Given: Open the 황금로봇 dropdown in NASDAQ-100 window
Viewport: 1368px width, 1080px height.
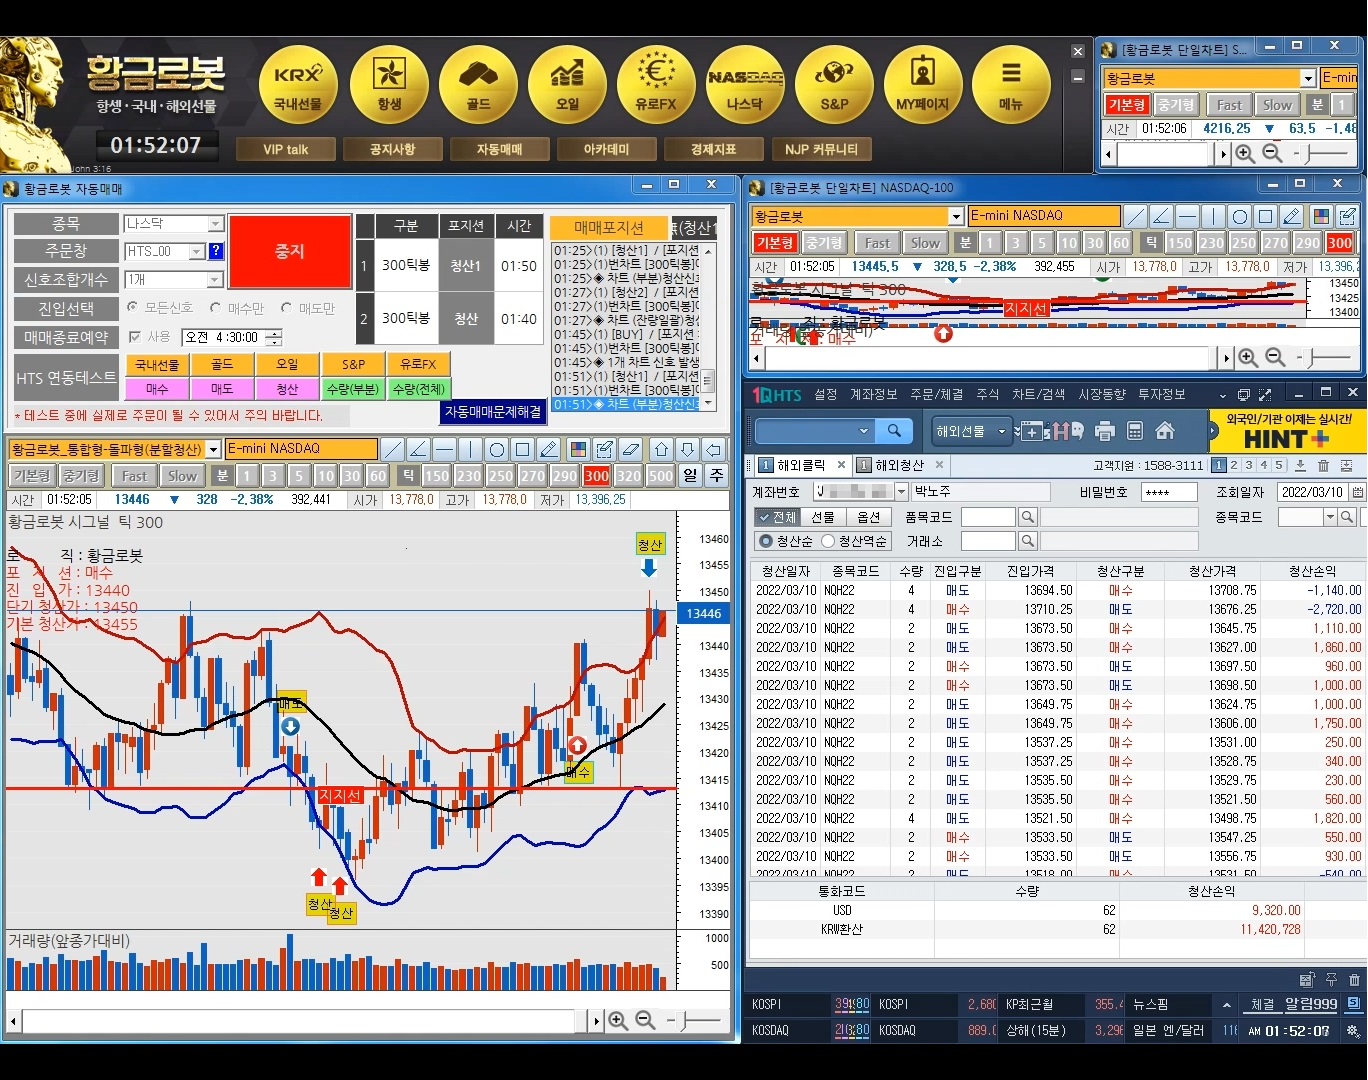Looking at the screenshot, I should [x=955, y=216].
